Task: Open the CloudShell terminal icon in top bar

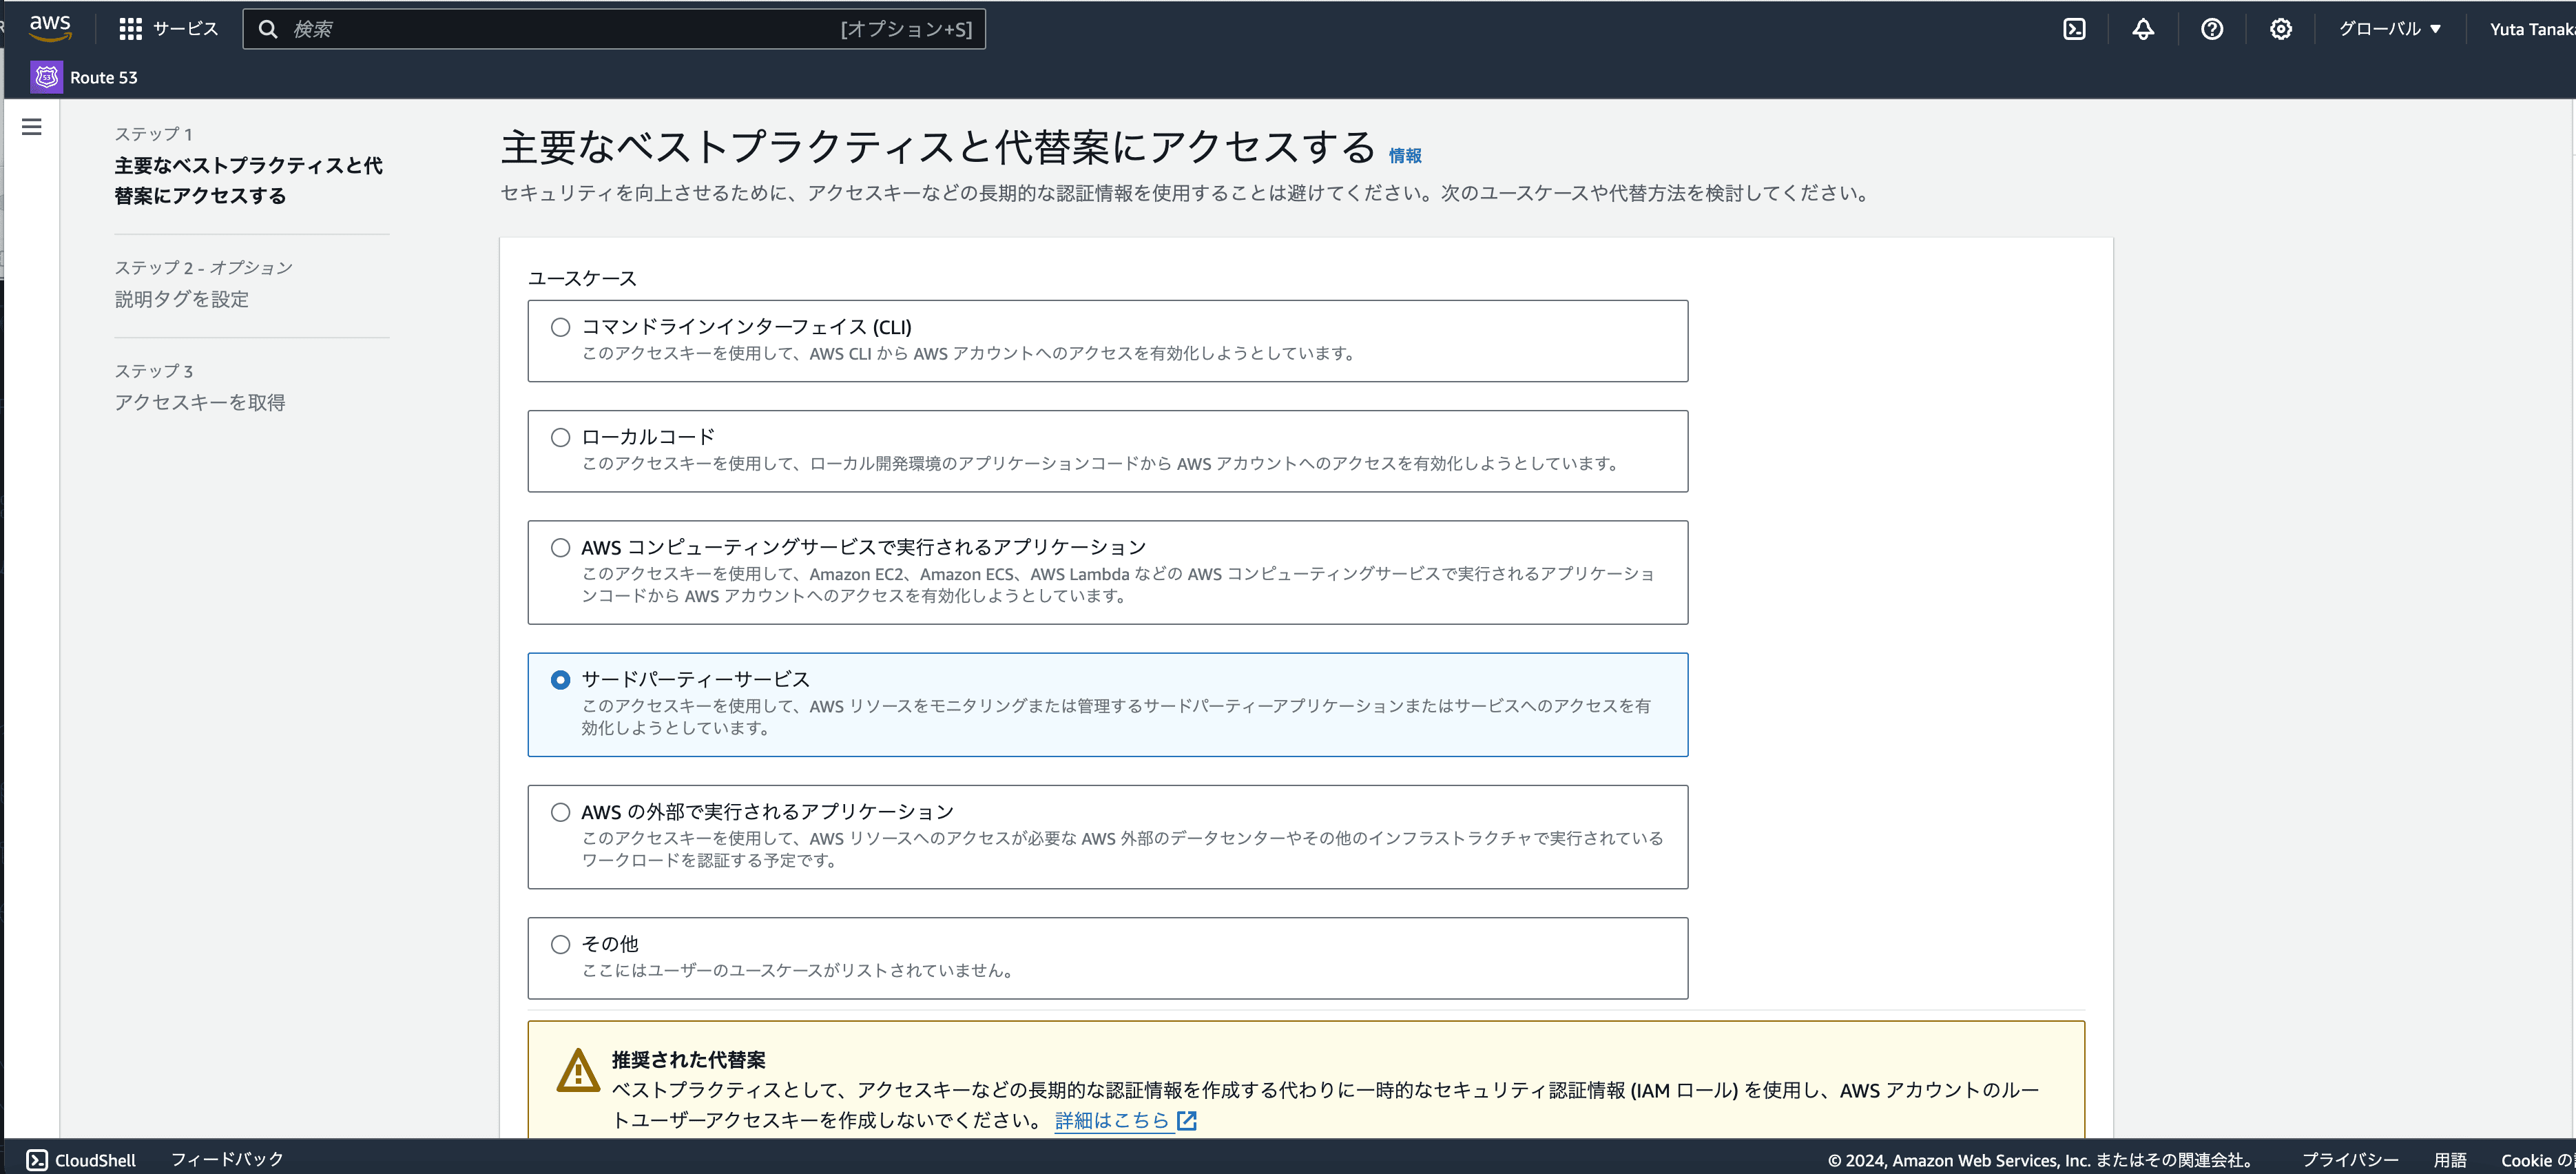Action: (2074, 29)
